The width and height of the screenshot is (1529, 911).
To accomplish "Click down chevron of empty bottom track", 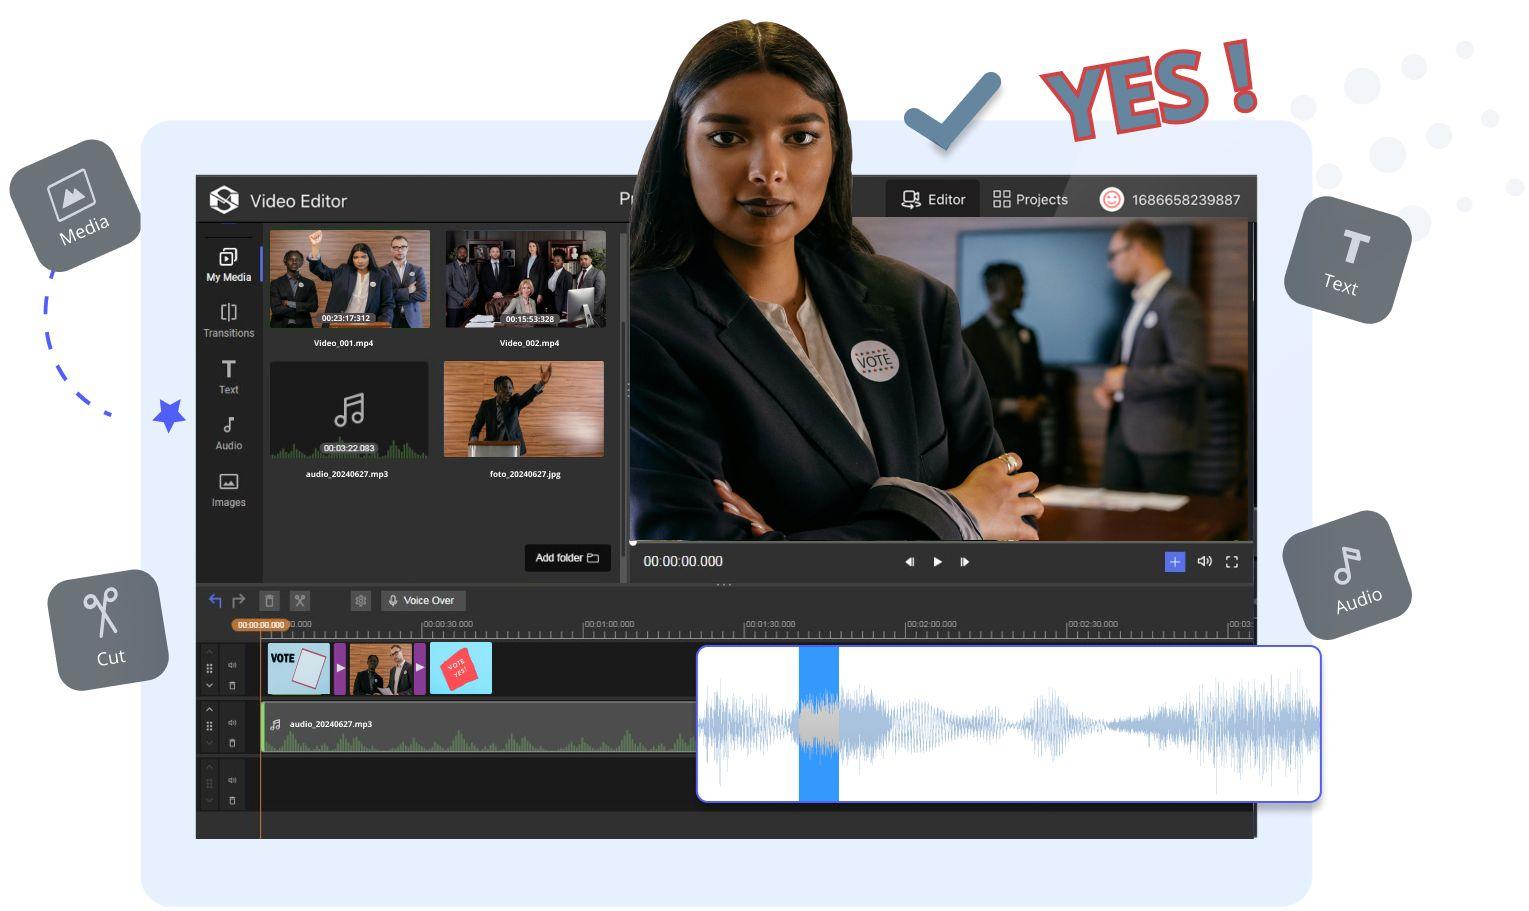I will [x=209, y=801].
